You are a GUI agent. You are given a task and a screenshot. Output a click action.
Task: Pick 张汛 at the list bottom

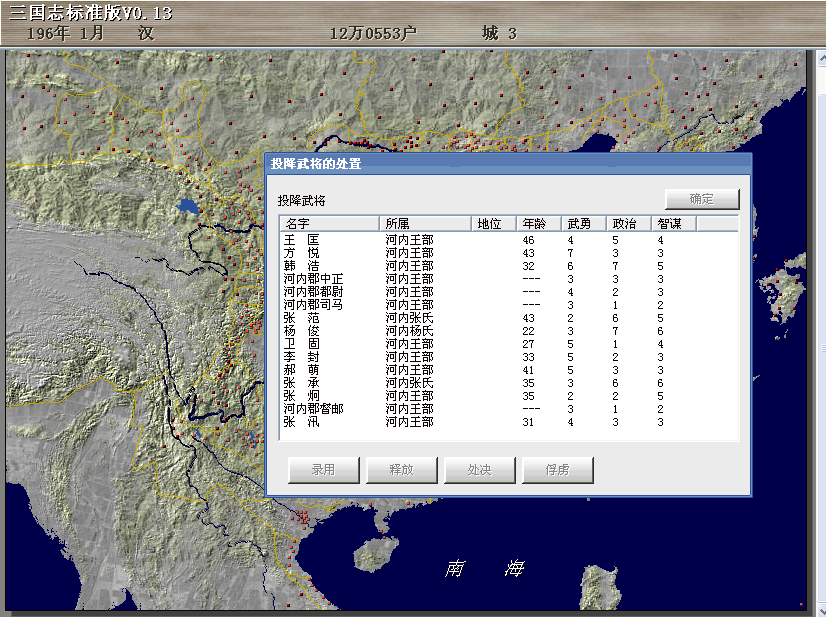click(301, 422)
